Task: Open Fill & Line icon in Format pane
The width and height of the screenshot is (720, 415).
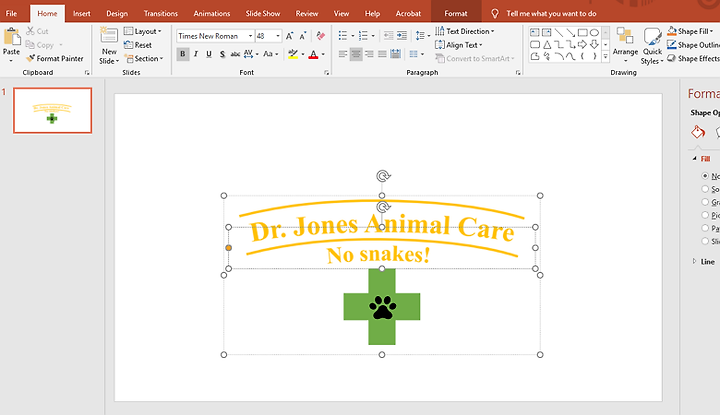Action: (x=698, y=132)
